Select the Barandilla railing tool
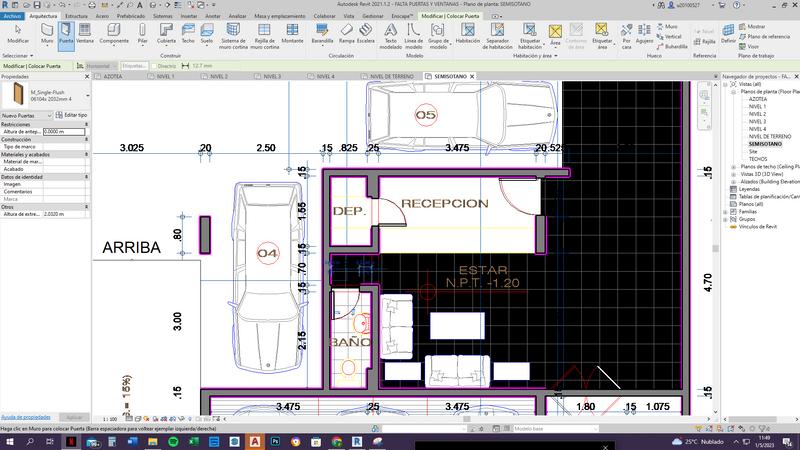 (322, 34)
